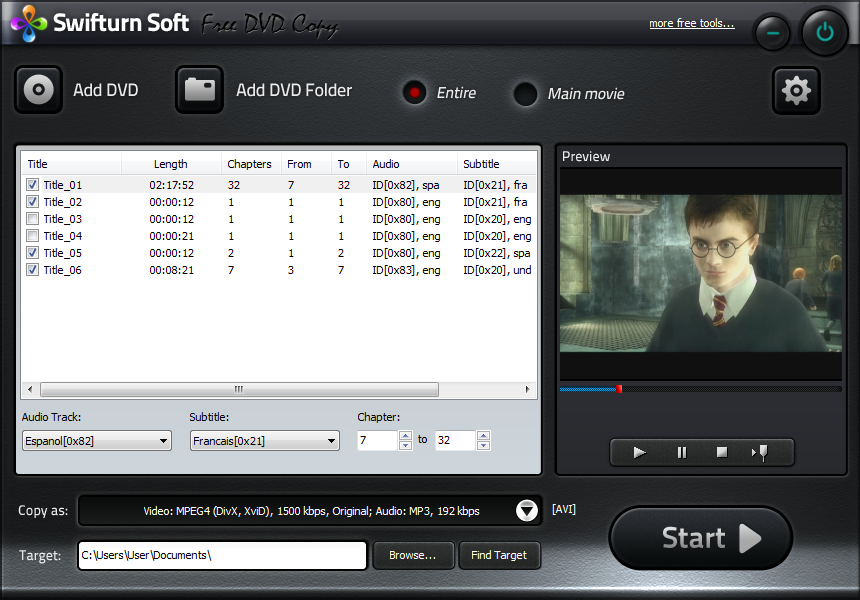Sort by the Length column header
Viewport: 860px width, 600px height.
(171, 164)
